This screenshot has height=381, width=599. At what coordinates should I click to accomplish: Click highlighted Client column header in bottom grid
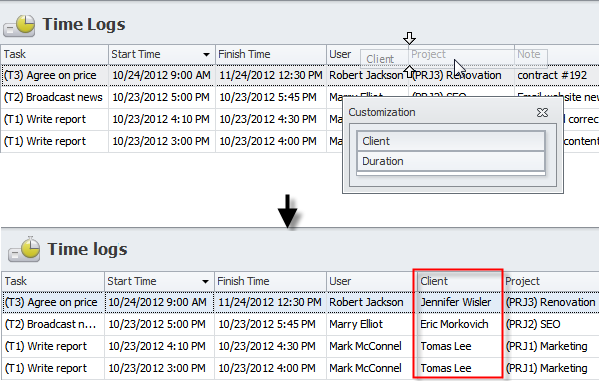(458, 281)
